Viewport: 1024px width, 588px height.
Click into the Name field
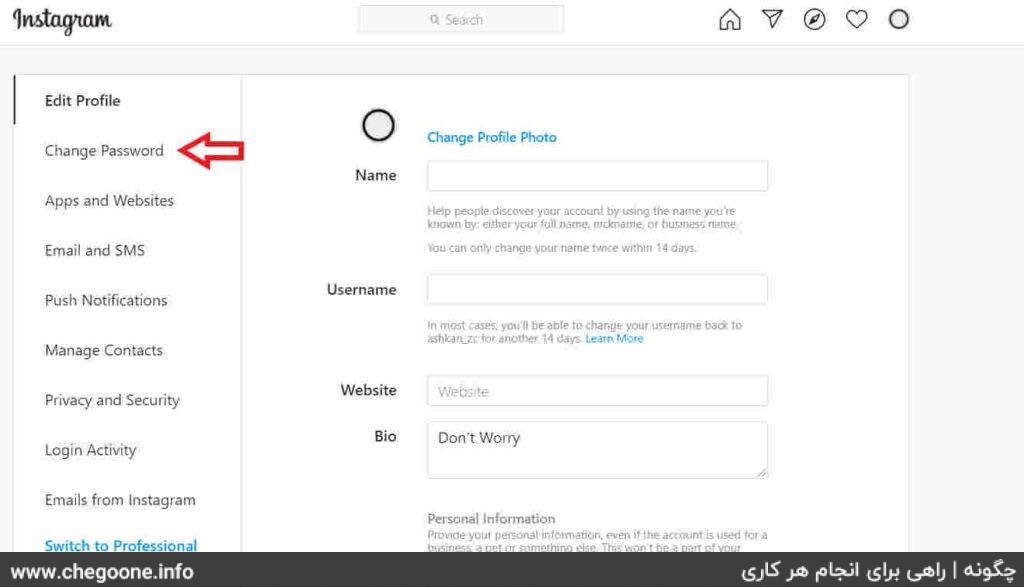click(x=598, y=176)
